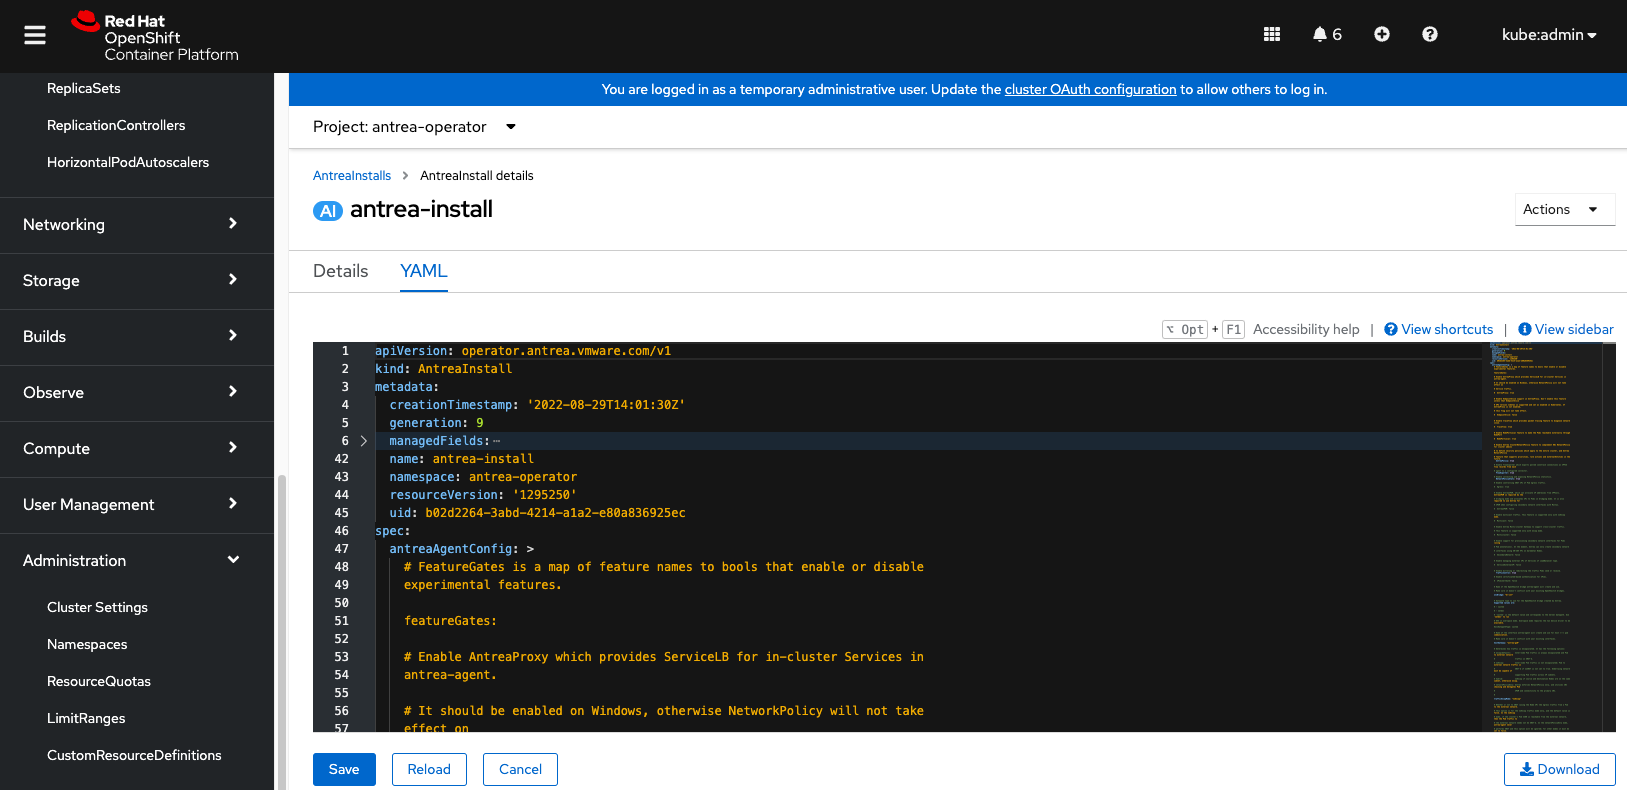Click the Save button
This screenshot has height=790, width=1627.
pyautogui.click(x=344, y=769)
